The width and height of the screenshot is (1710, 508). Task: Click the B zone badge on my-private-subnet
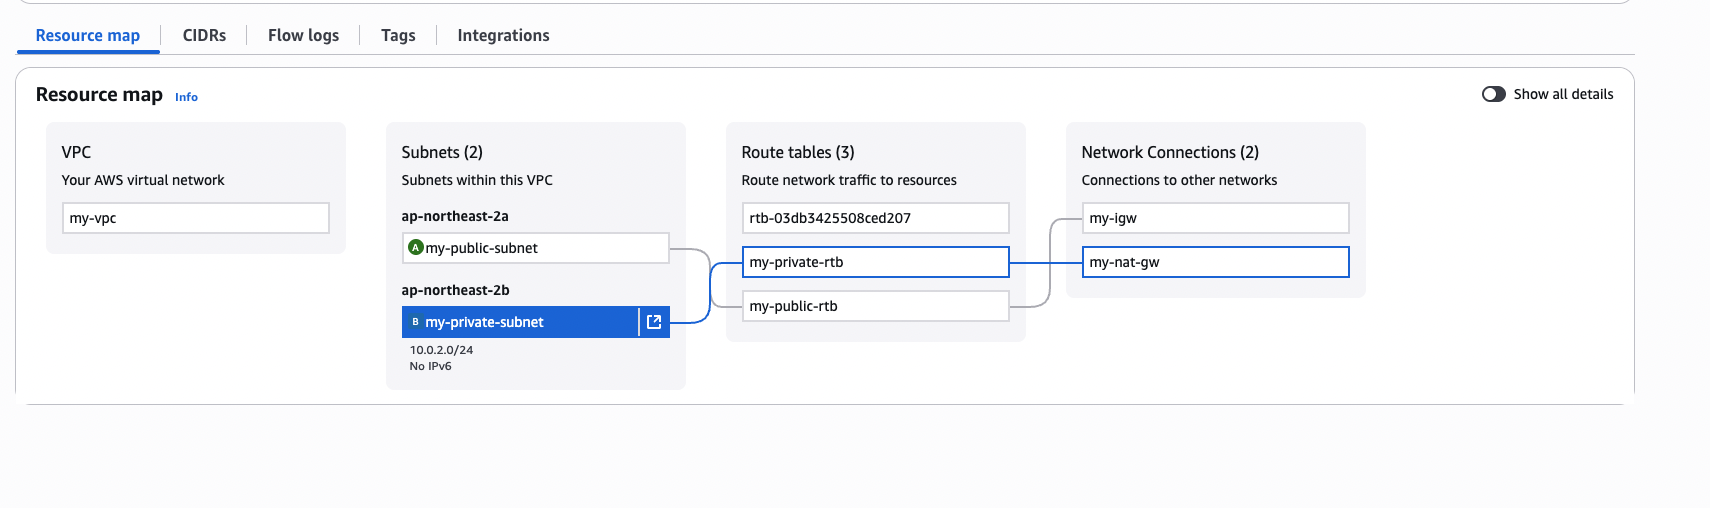(415, 322)
